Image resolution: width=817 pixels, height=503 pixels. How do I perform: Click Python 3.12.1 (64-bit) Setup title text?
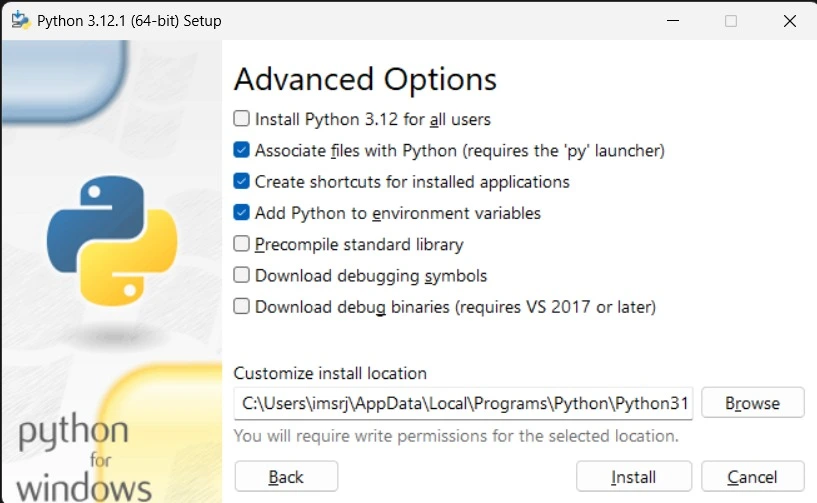click(x=129, y=21)
